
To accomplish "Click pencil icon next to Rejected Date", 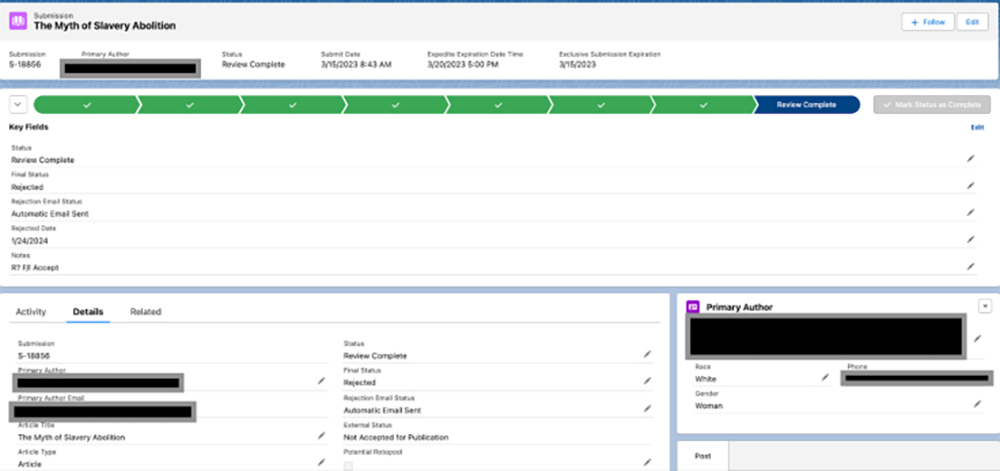I will (x=969, y=240).
